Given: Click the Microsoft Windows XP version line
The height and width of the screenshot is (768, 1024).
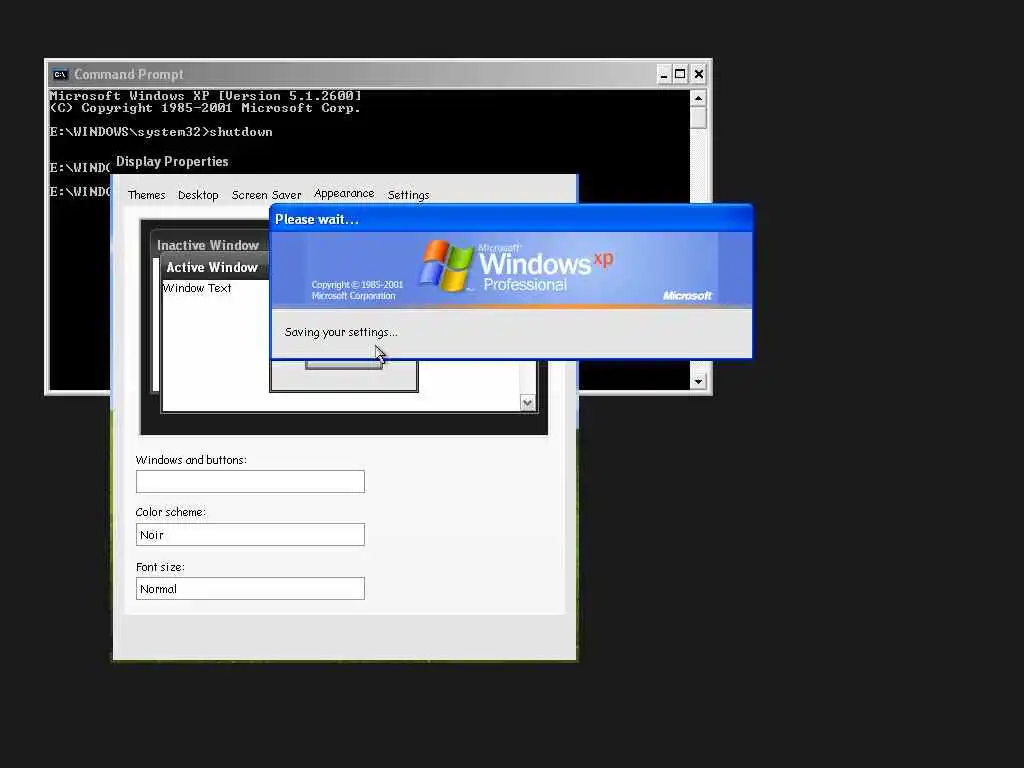Looking at the screenshot, I should pos(205,96).
